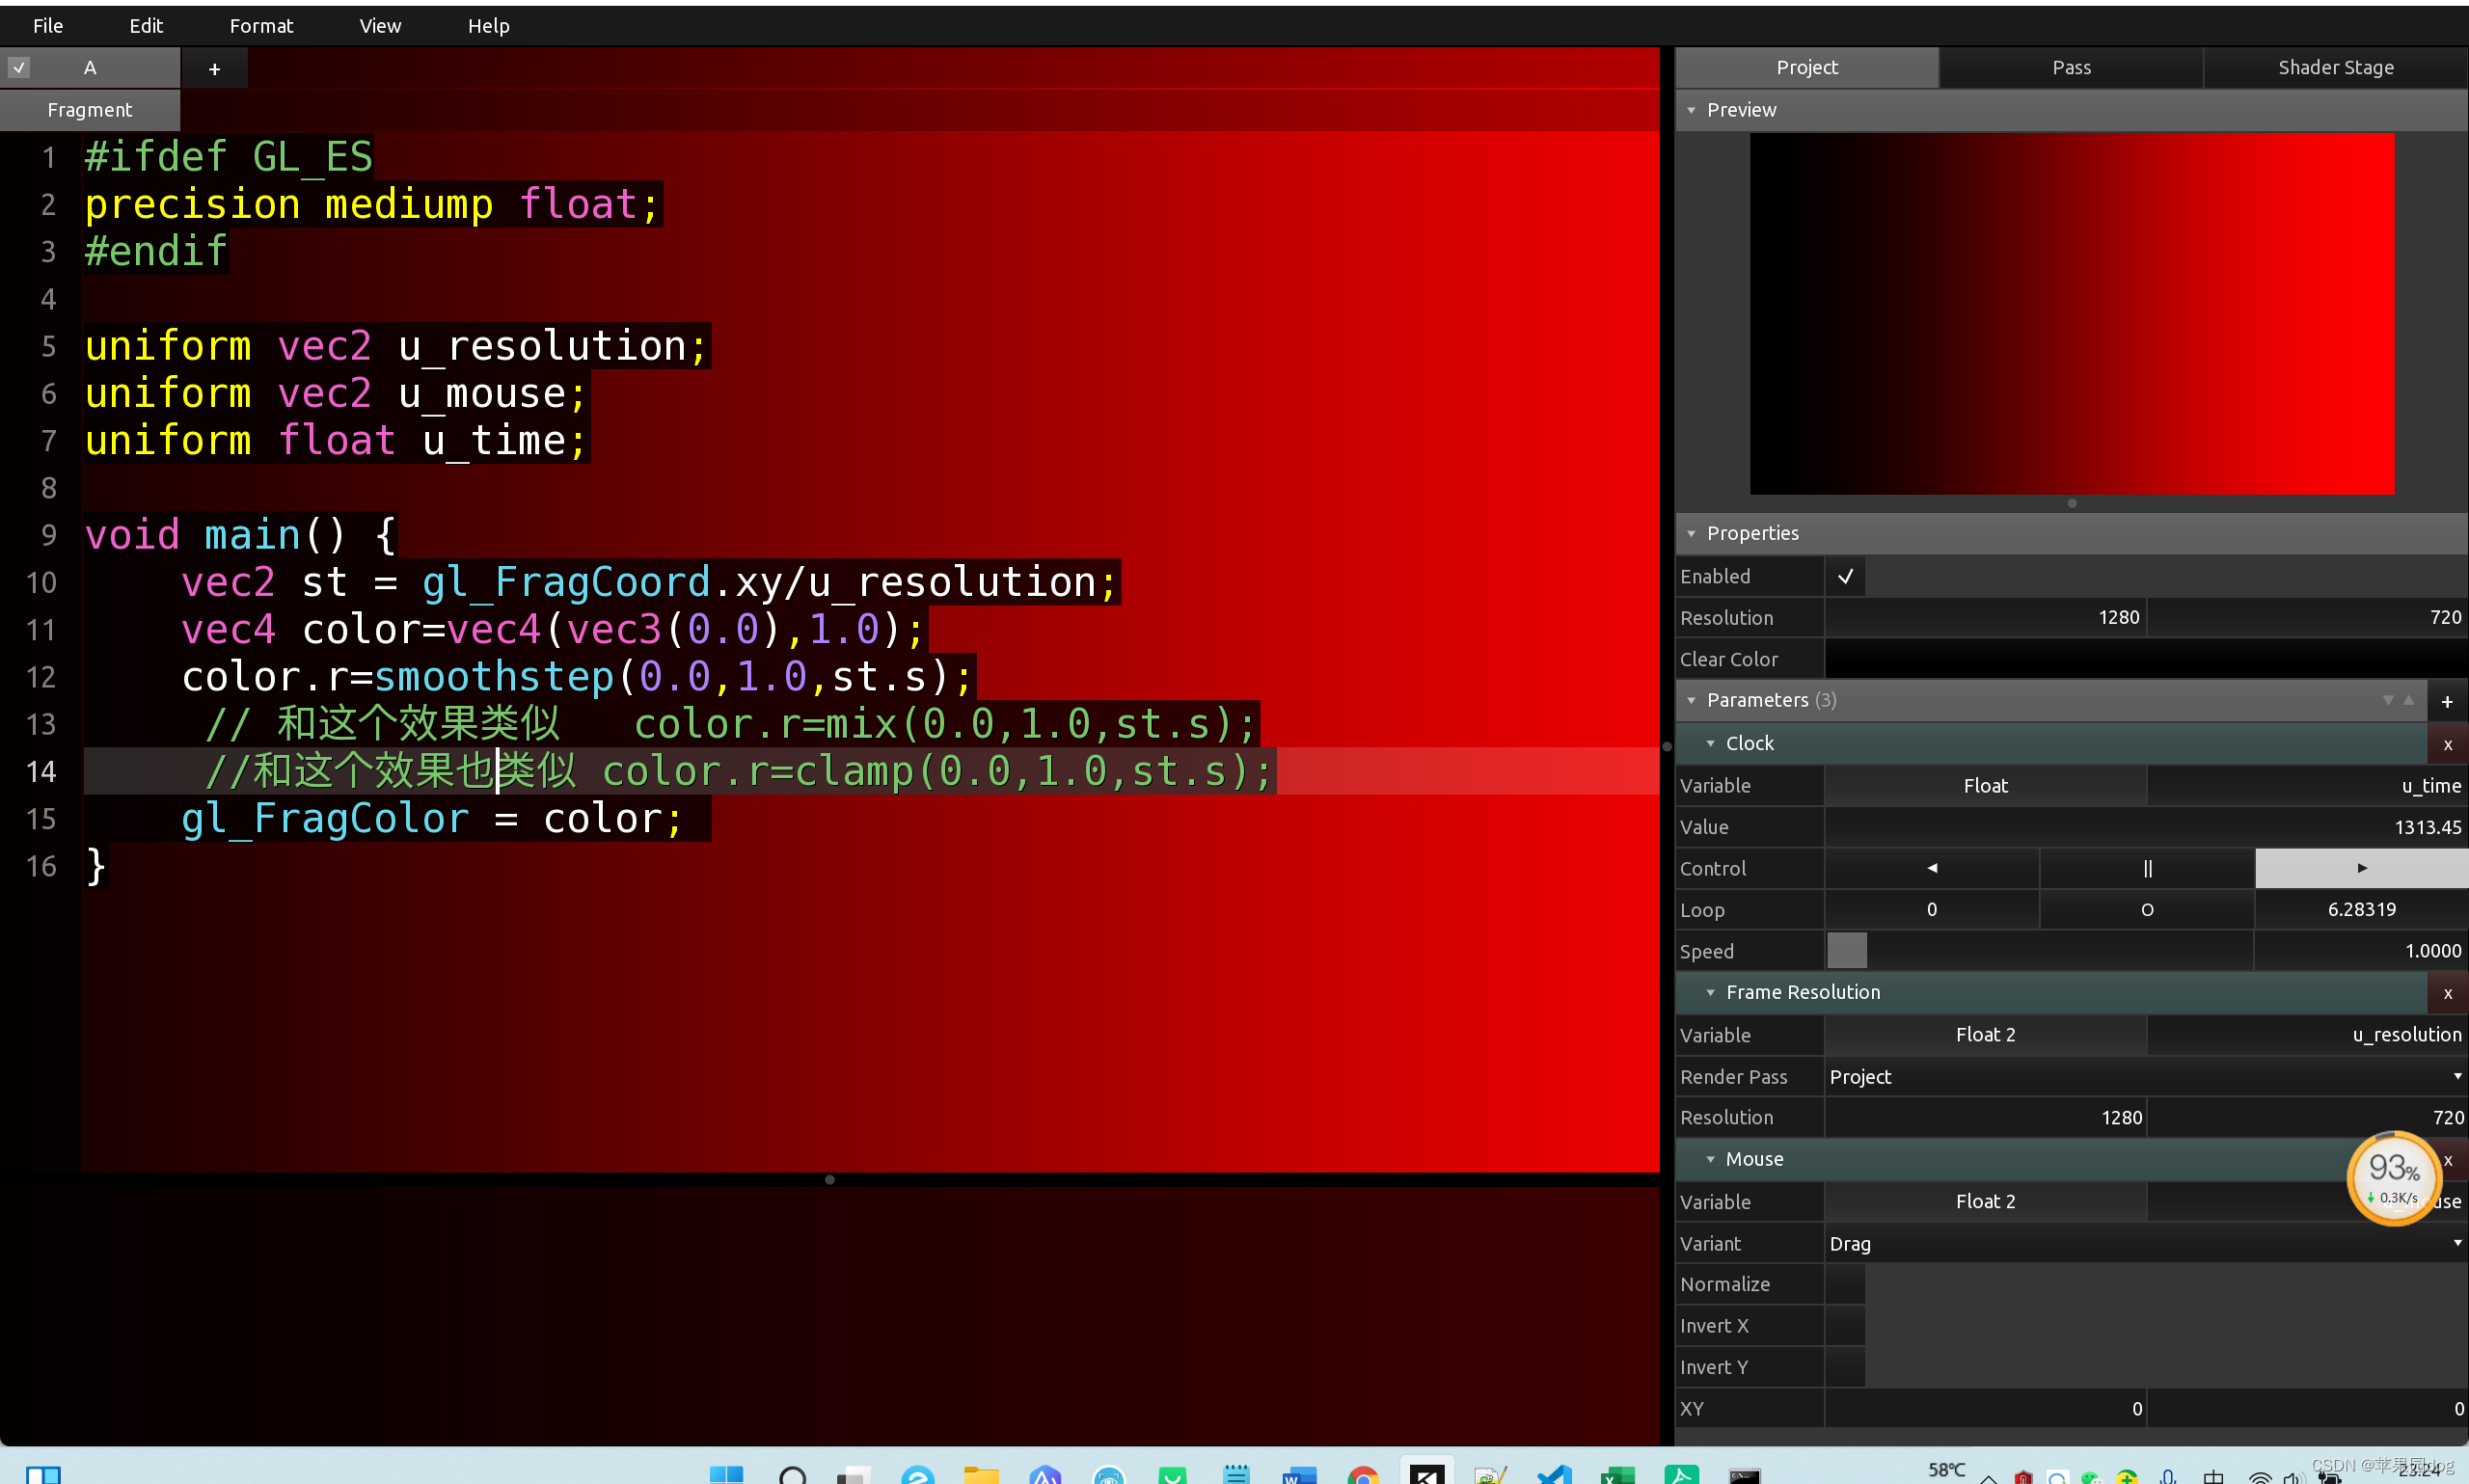This screenshot has width=2469, height=1484.
Task: Click the Clear Color swatch field
Action: 2144,659
